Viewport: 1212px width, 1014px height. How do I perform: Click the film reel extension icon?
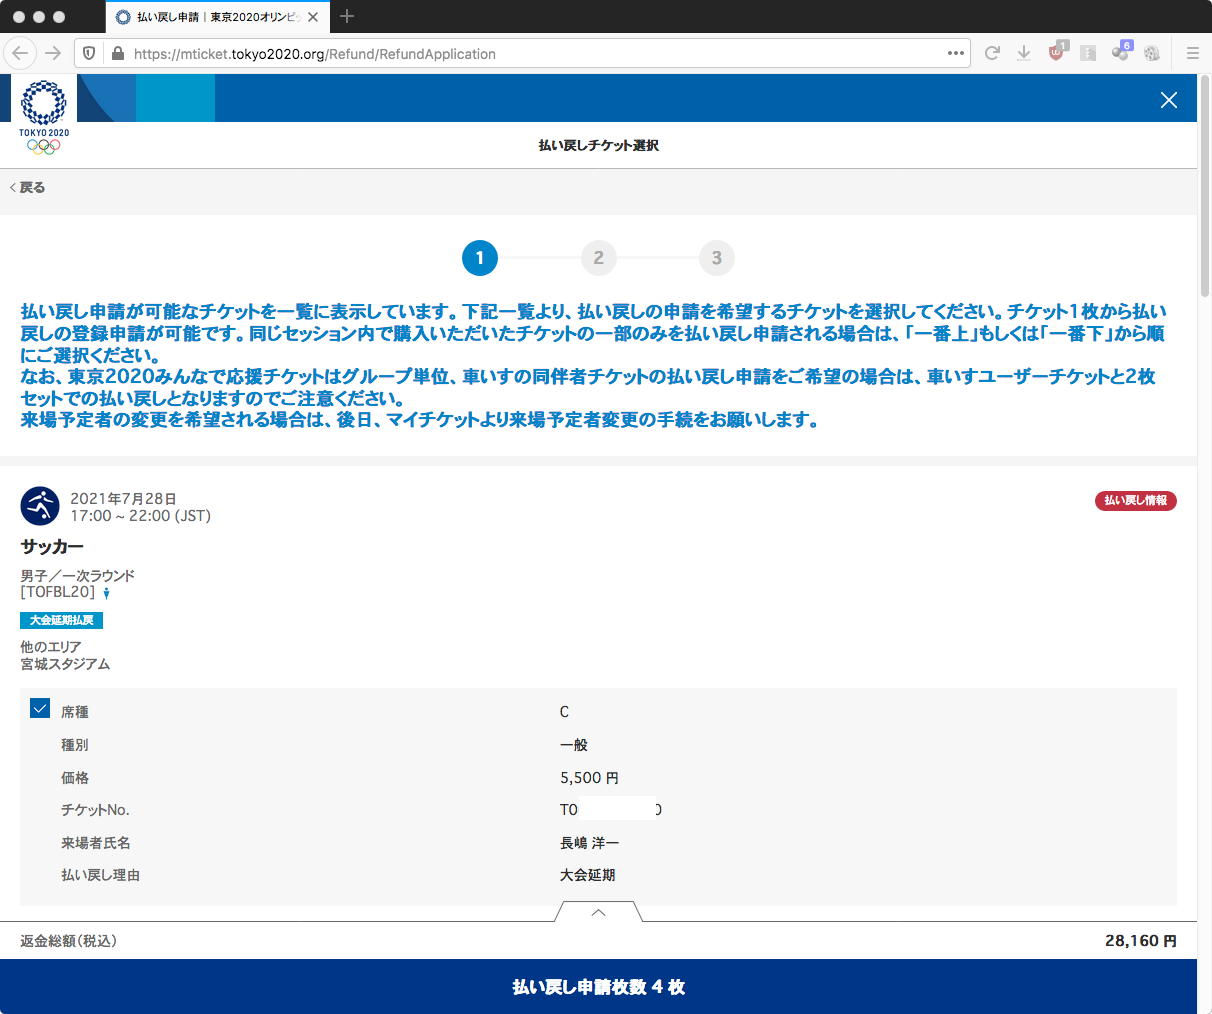[x=1152, y=53]
